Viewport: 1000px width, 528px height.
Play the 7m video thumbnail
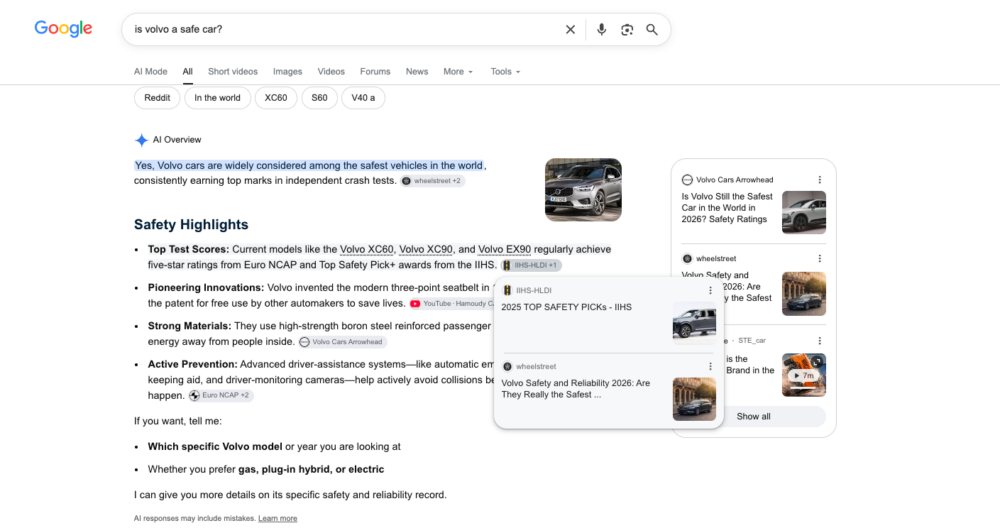coord(804,375)
